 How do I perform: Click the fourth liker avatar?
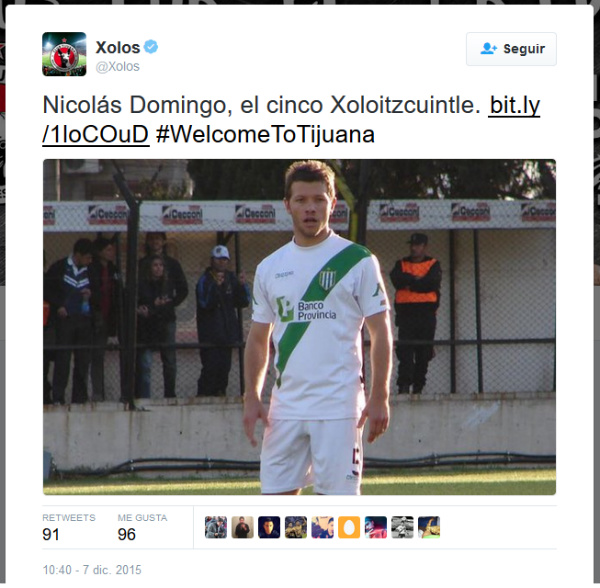pos(296,527)
